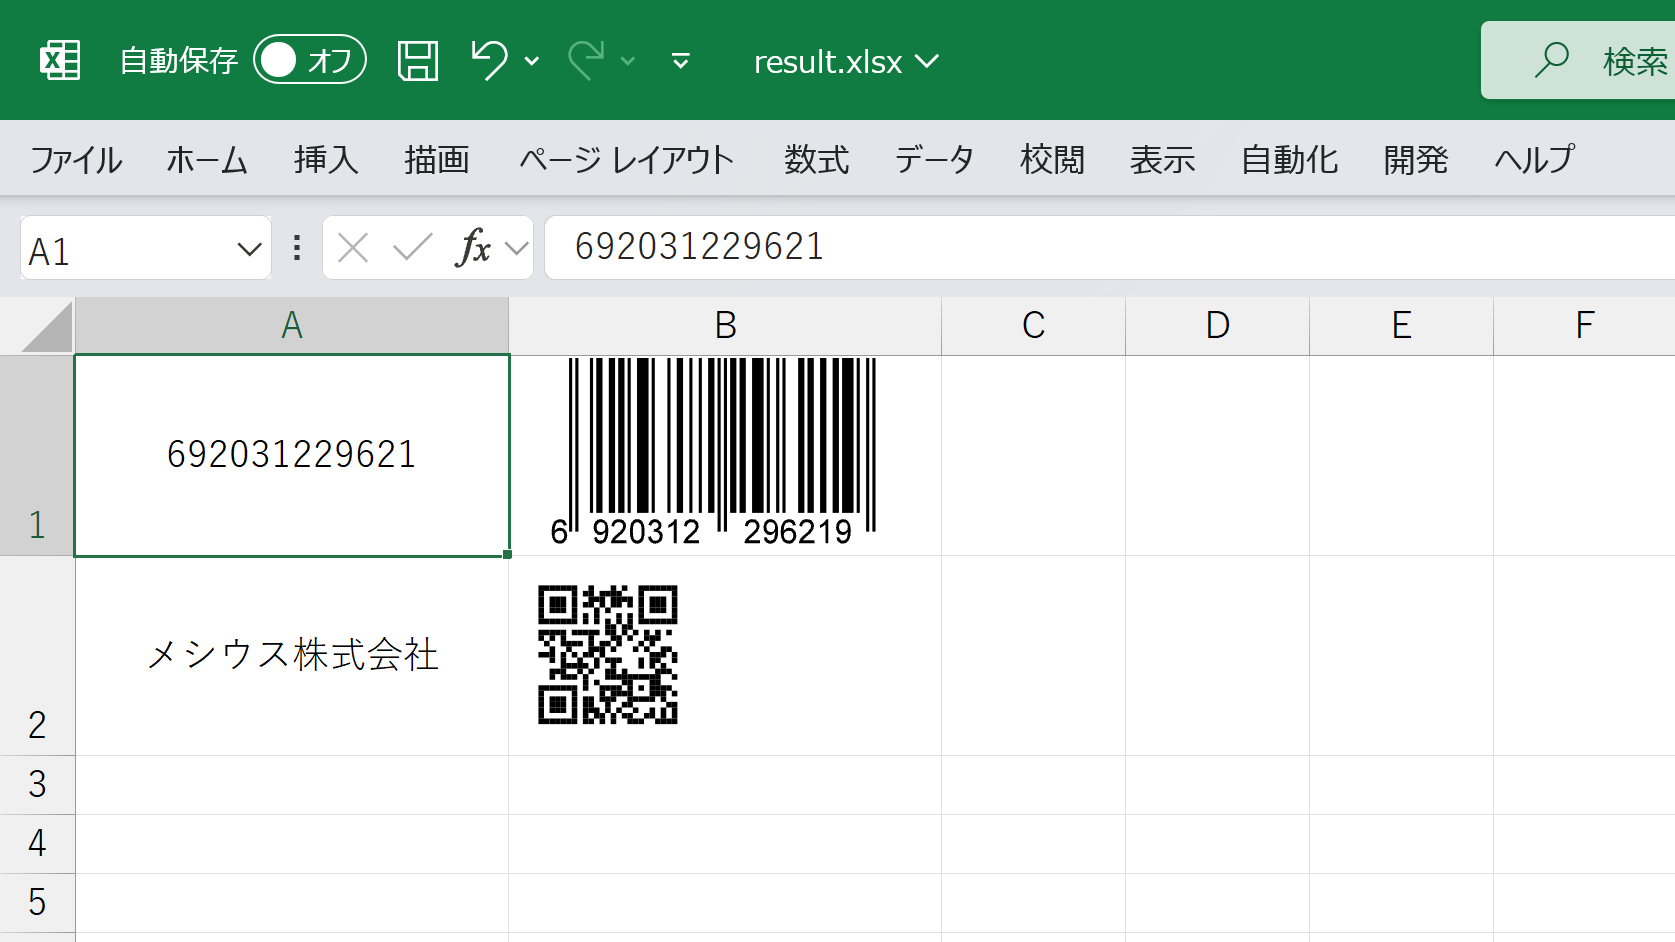Click the formula bar grip dots handle
The width and height of the screenshot is (1675, 942).
[297, 247]
